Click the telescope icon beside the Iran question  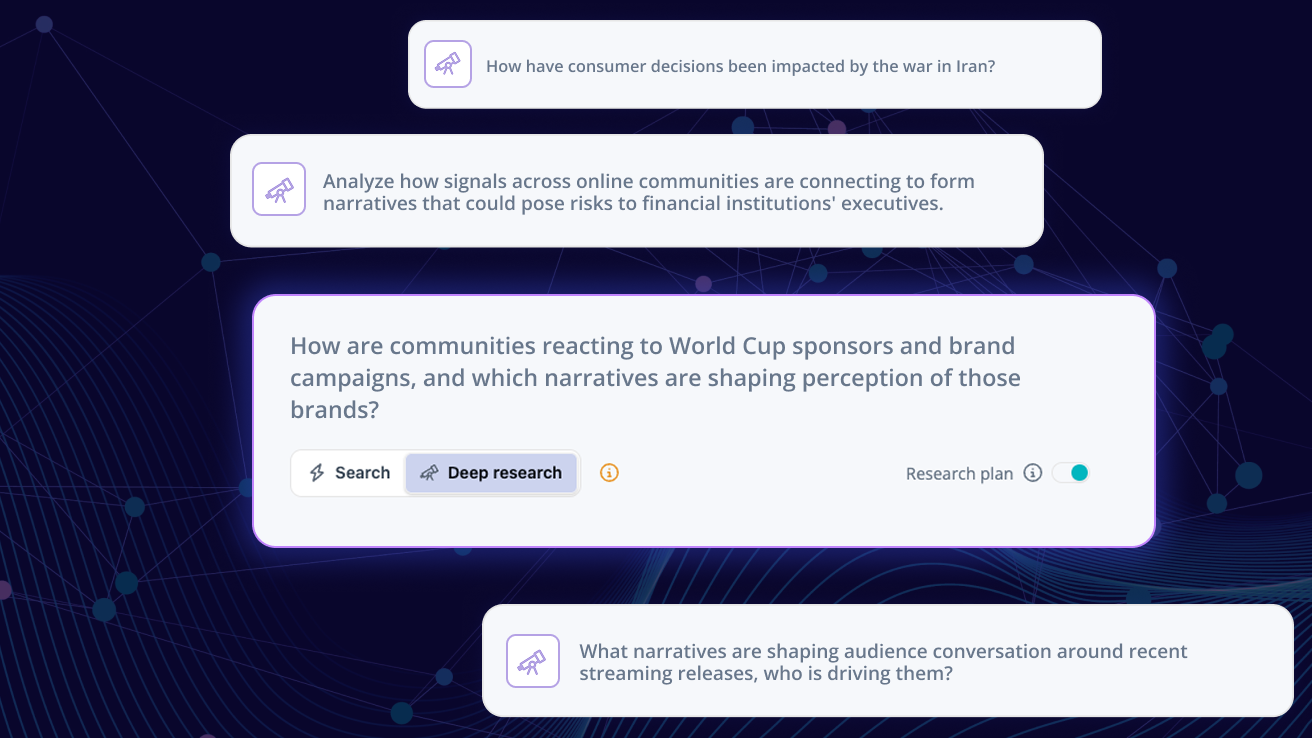click(x=448, y=63)
